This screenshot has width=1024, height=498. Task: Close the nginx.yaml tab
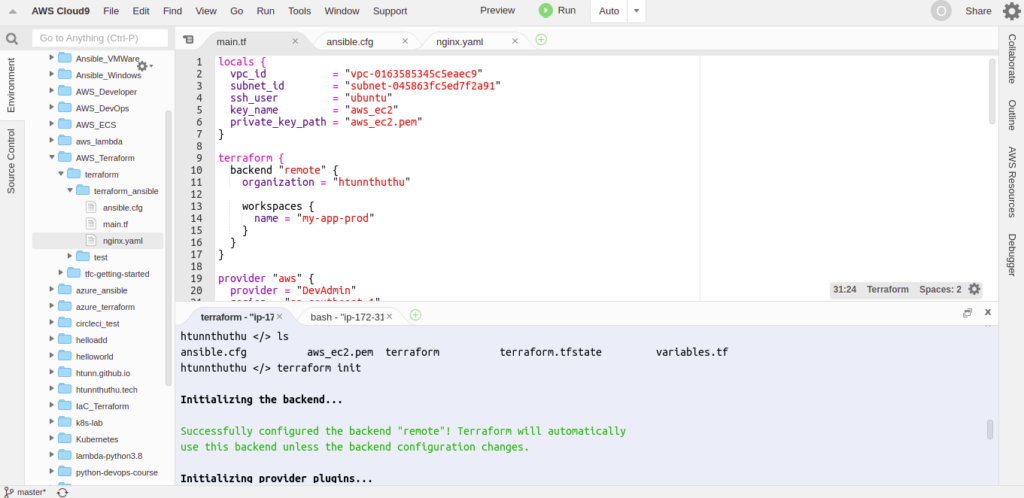515,40
